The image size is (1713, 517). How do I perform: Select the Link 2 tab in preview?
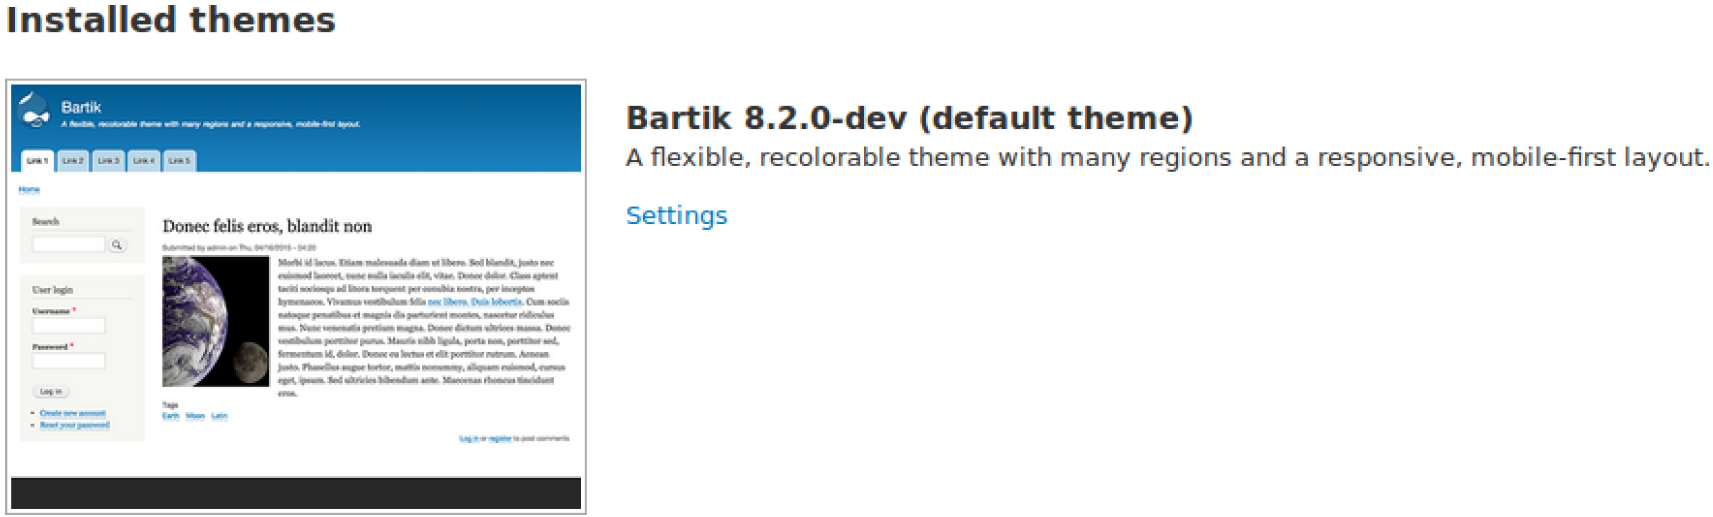(73, 160)
